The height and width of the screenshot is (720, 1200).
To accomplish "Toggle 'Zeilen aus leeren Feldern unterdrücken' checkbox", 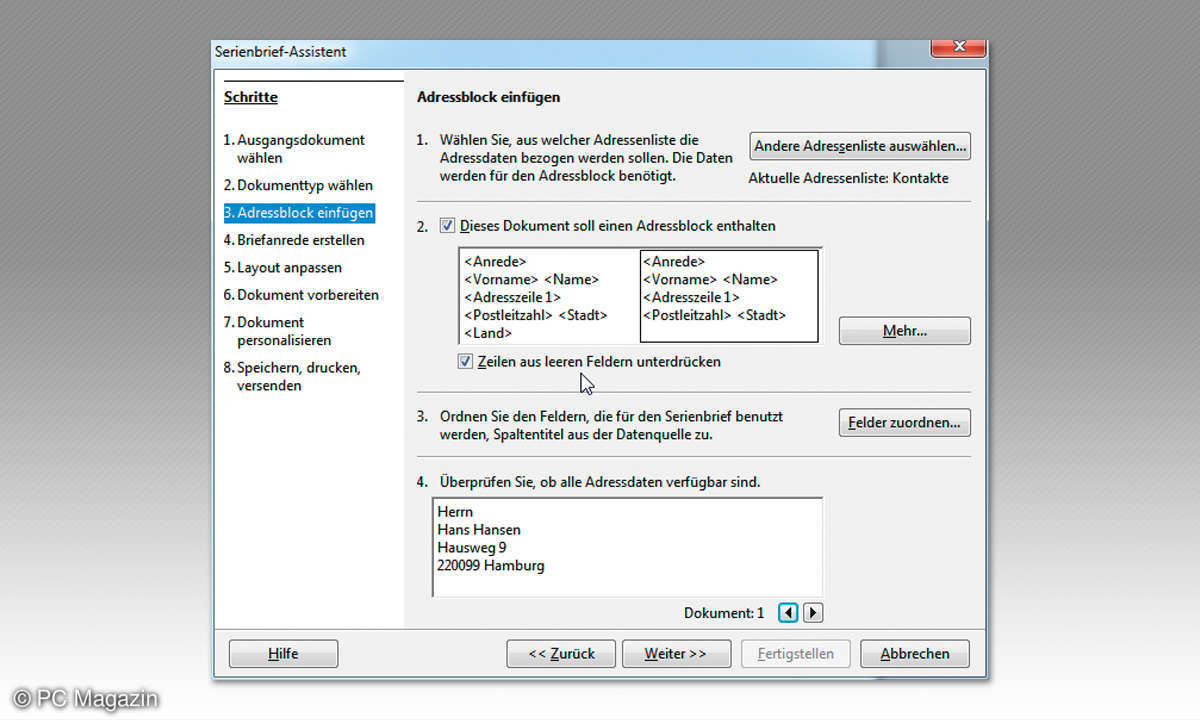I will click(465, 361).
